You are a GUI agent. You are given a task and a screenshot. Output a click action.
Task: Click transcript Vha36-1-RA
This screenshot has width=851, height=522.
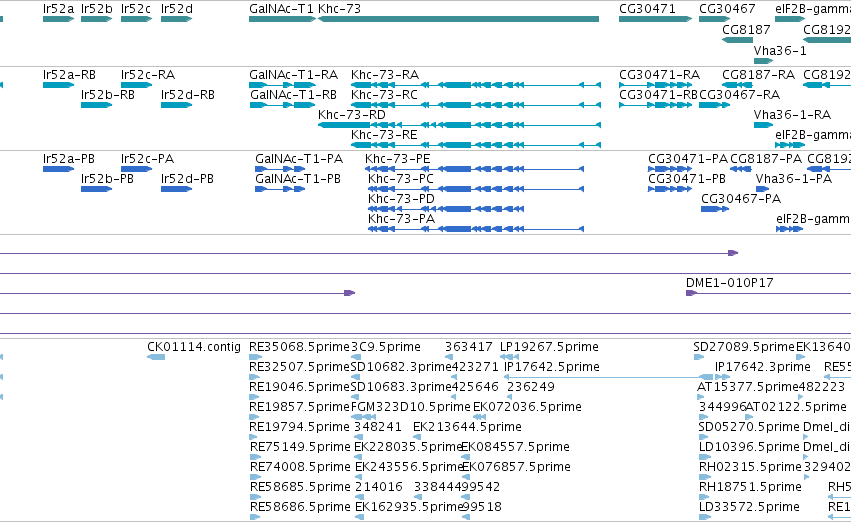(x=792, y=114)
